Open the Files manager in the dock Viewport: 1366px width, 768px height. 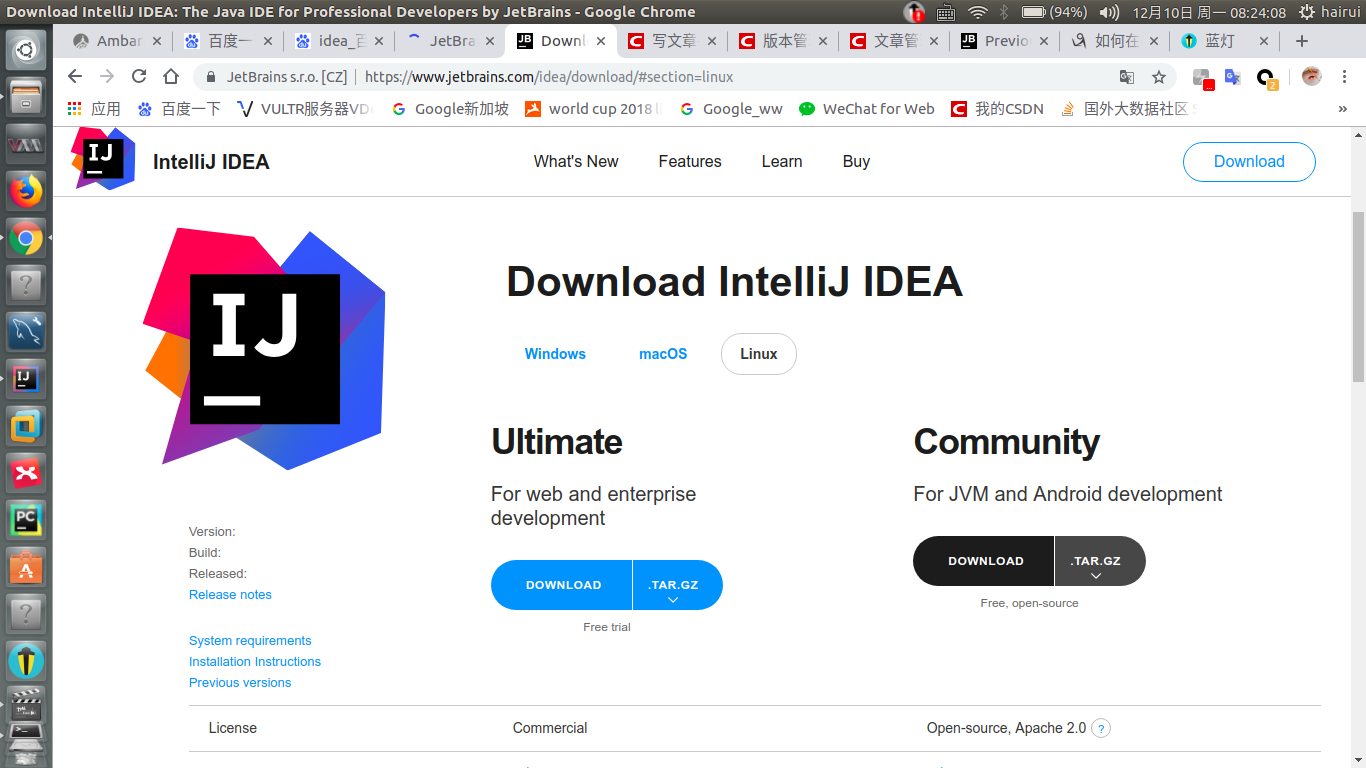(x=26, y=96)
